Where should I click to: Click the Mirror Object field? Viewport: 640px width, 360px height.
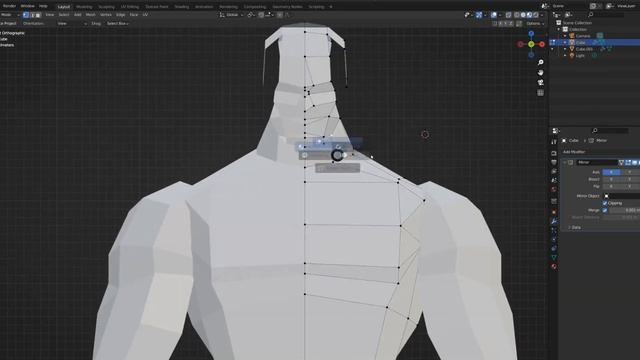[621, 196]
